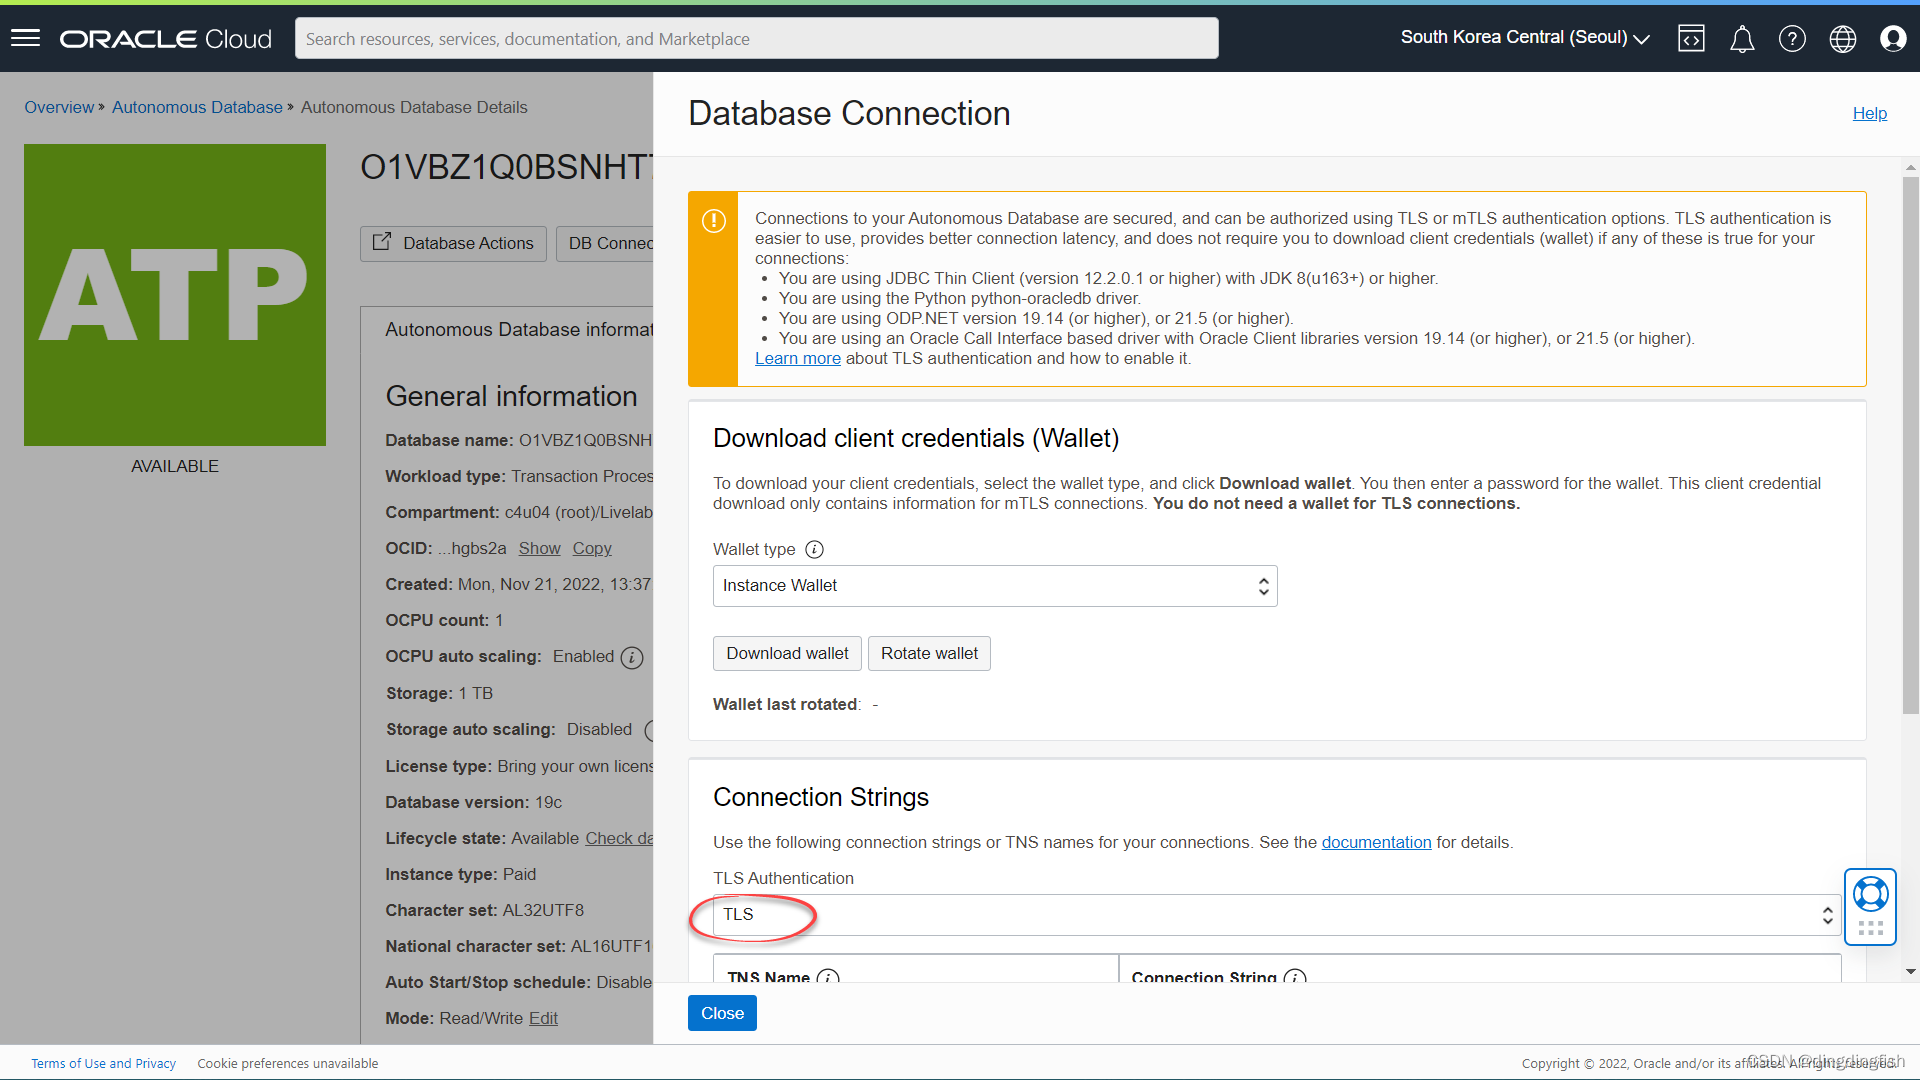Viewport: 1920px width, 1080px height.
Task: Click the Database Connection panel title
Action: point(849,113)
